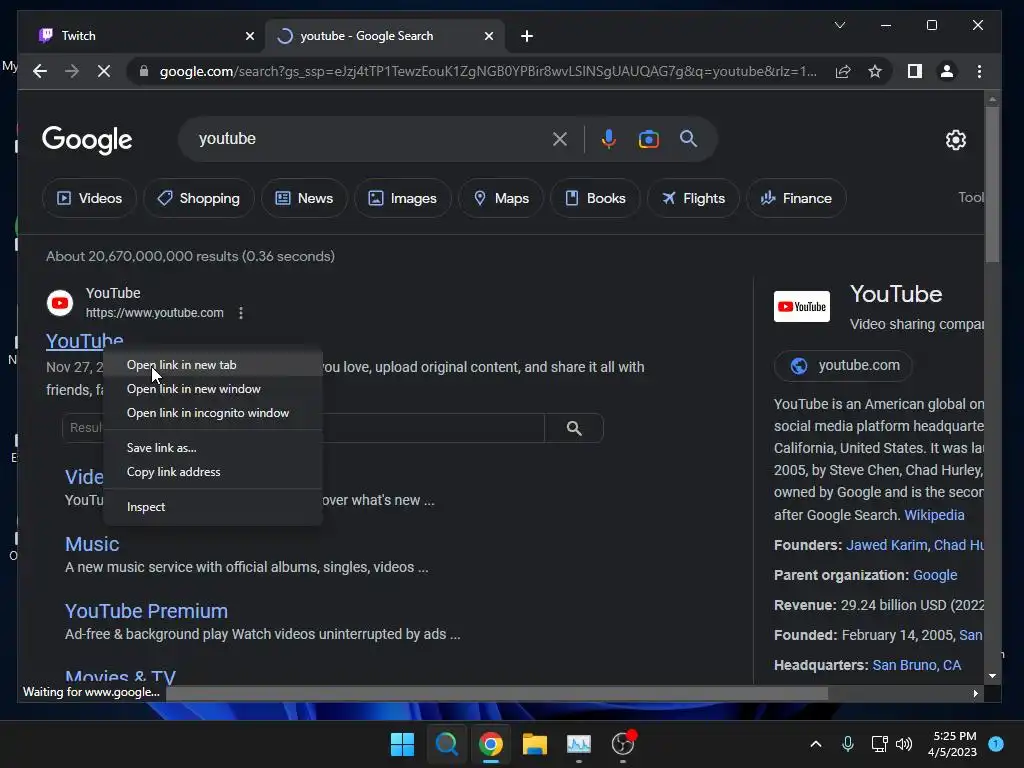1024x768 pixels.
Task: Open Google quick settings gear
Action: [x=956, y=140]
